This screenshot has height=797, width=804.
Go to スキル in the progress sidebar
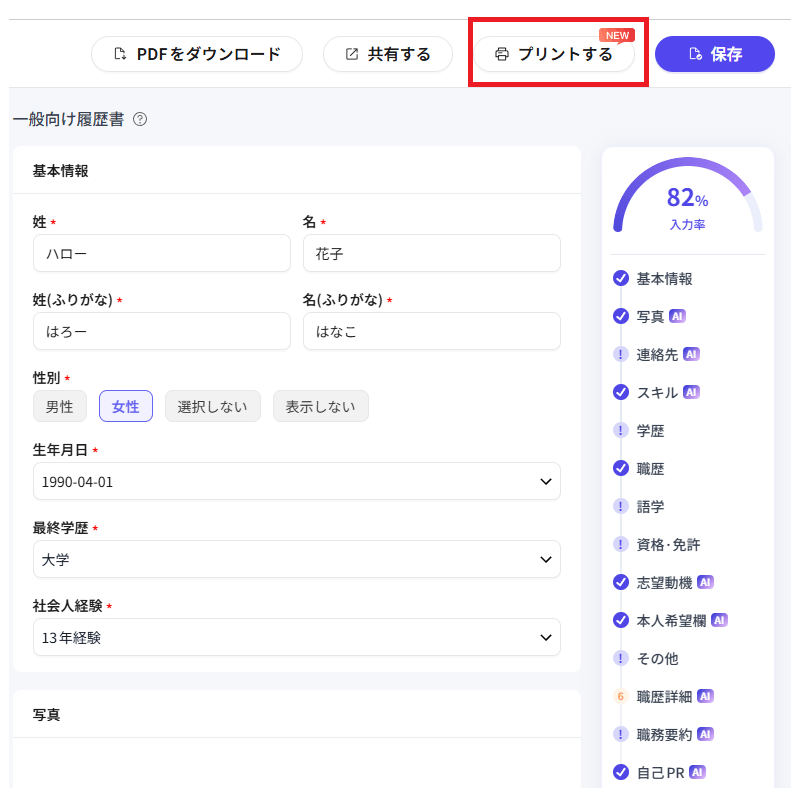657,392
